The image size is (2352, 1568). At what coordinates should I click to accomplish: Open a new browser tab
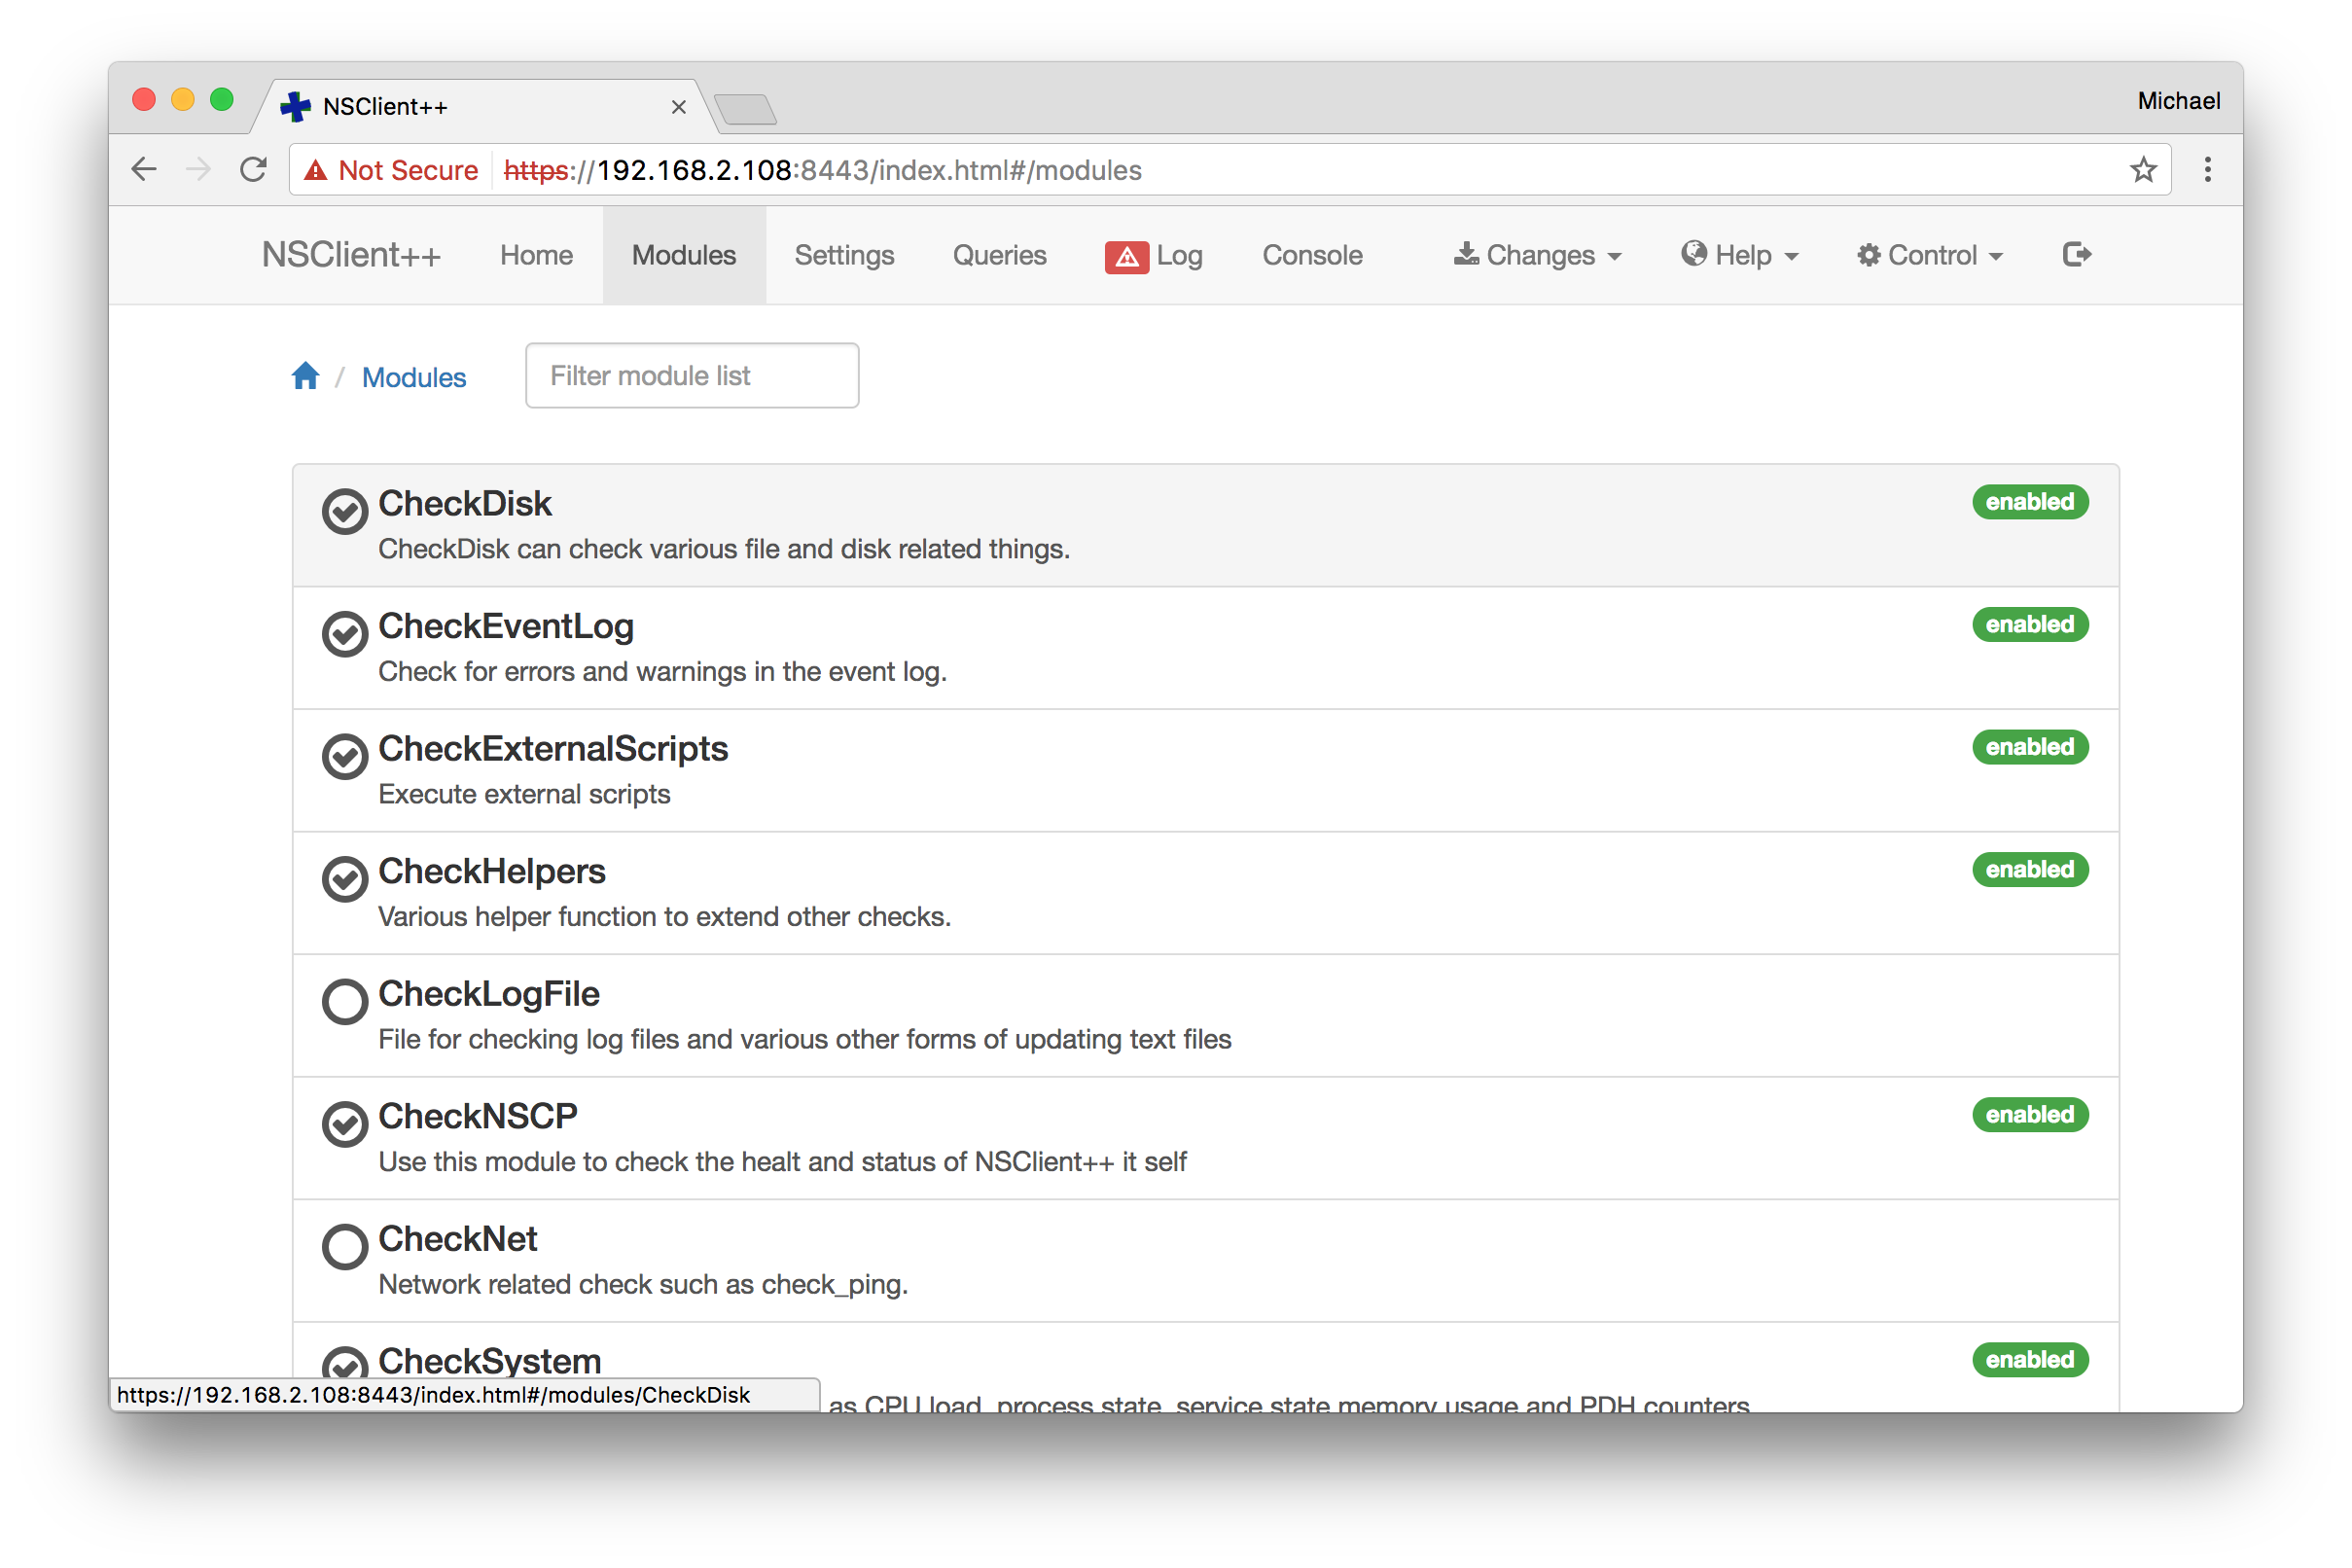coord(746,109)
